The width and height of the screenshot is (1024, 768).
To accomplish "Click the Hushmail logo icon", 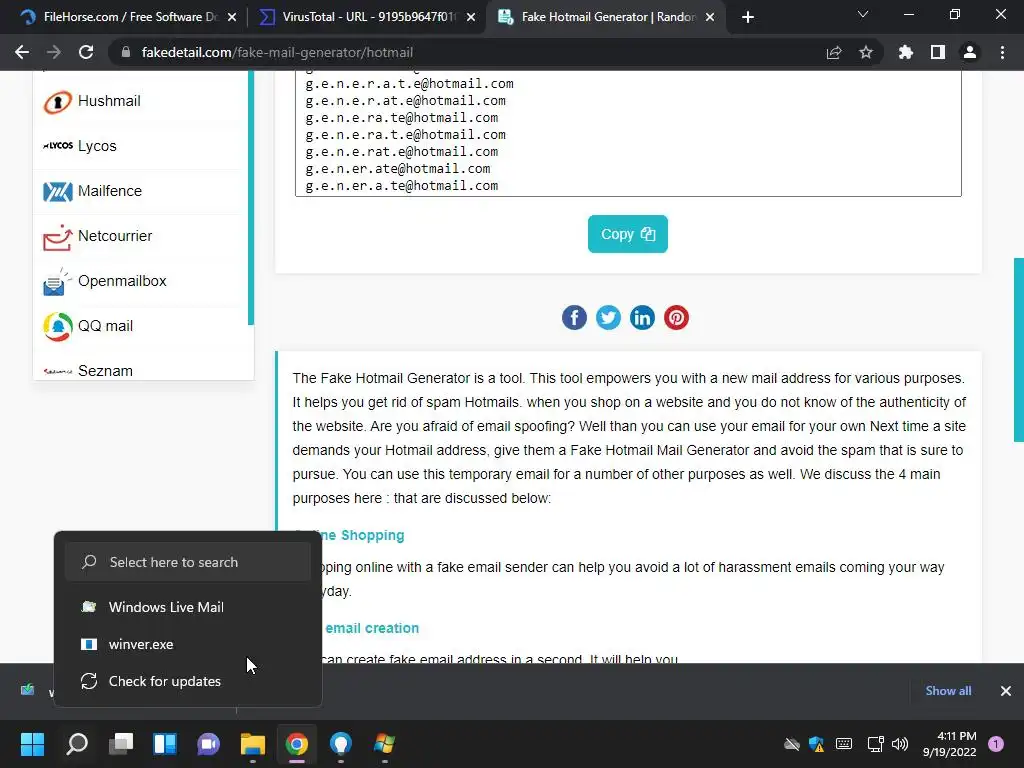I will pyautogui.click(x=57, y=102).
